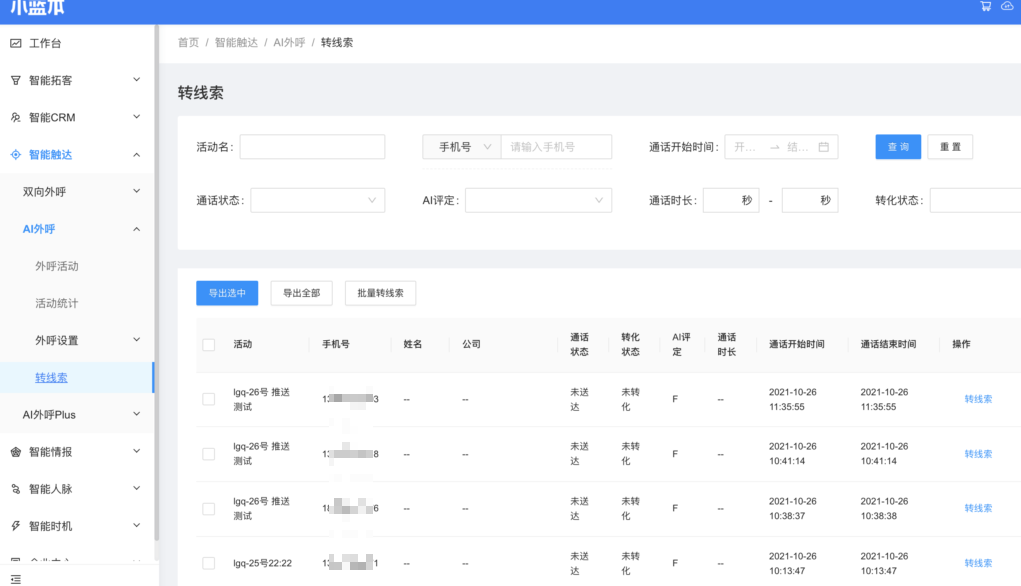Click the 智能情报 icon in sidebar
This screenshot has width=1021, height=586.
pyautogui.click(x=15, y=452)
